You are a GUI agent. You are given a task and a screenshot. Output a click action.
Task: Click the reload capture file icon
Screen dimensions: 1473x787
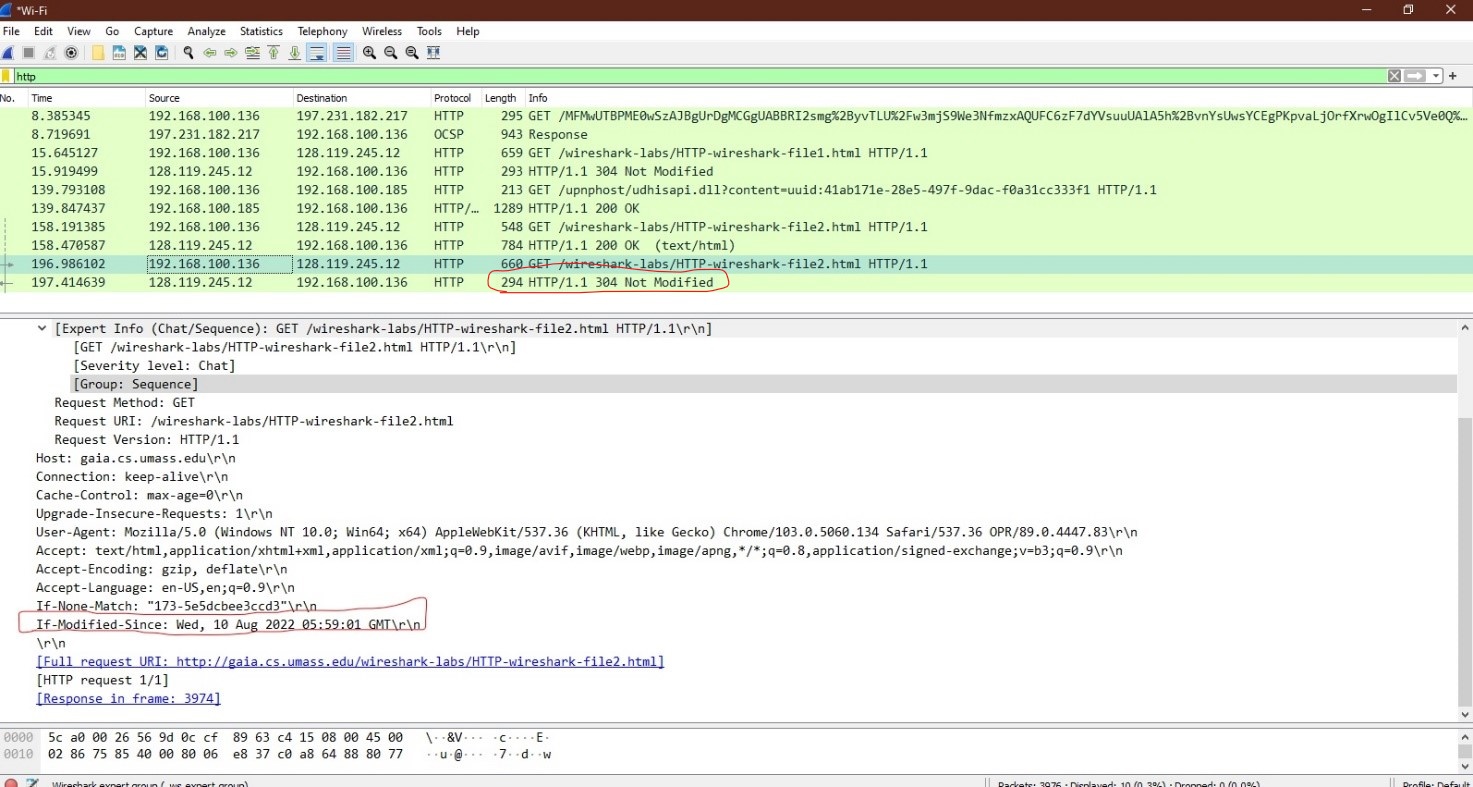coord(162,53)
